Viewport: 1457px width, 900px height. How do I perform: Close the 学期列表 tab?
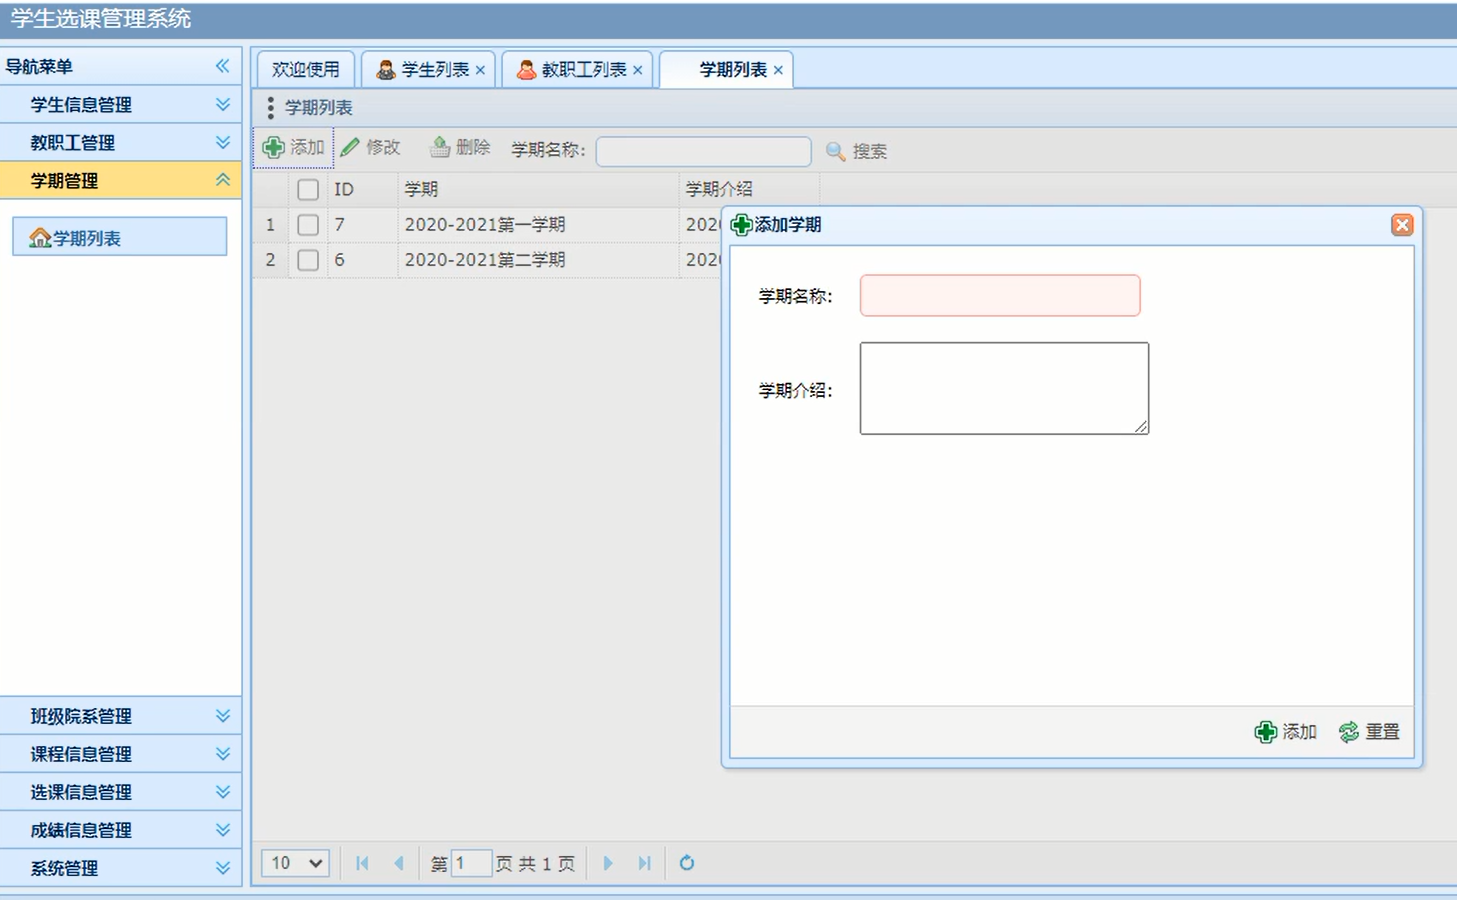point(778,70)
